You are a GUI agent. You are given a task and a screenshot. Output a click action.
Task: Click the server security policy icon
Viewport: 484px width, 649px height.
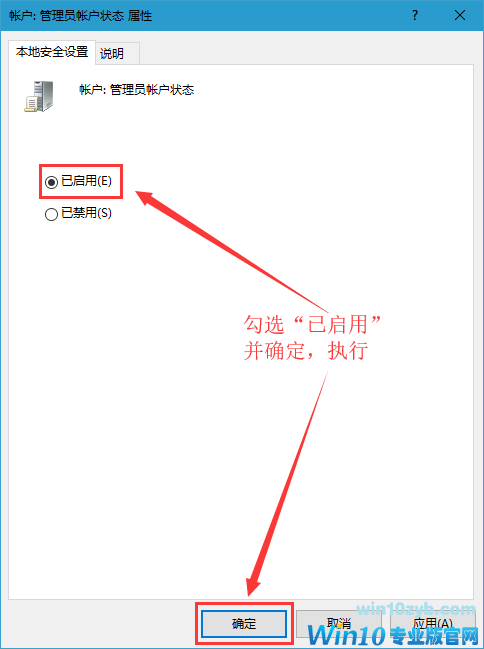[x=39, y=96]
